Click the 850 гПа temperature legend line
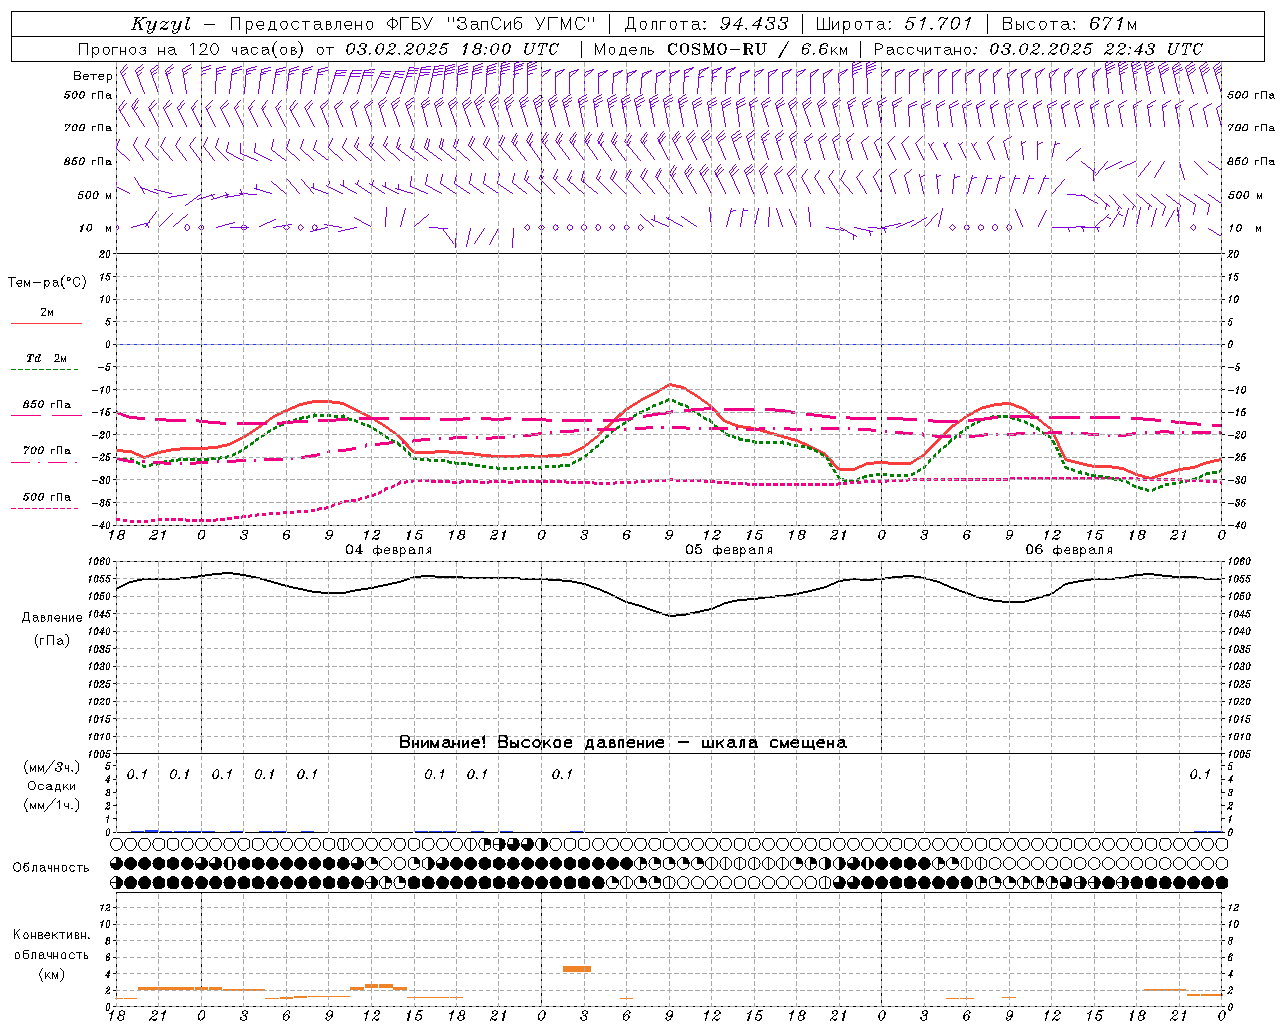Image resolution: width=1280 pixels, height=1024 pixels. [x=46, y=415]
